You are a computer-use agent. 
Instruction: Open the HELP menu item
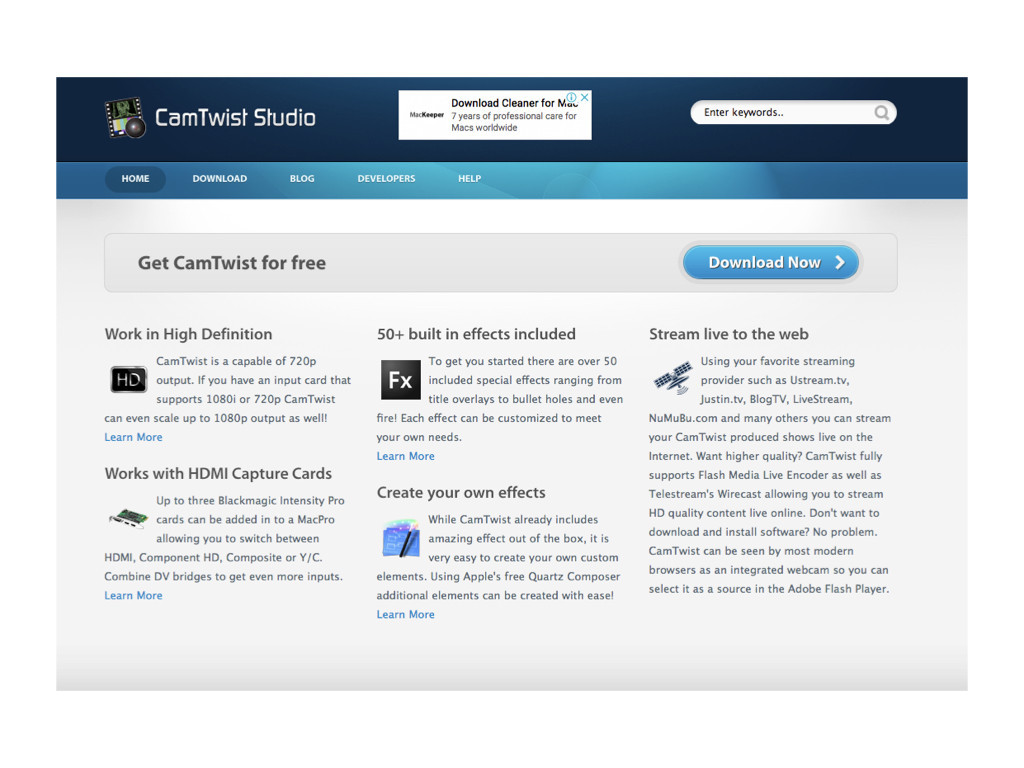click(x=469, y=179)
